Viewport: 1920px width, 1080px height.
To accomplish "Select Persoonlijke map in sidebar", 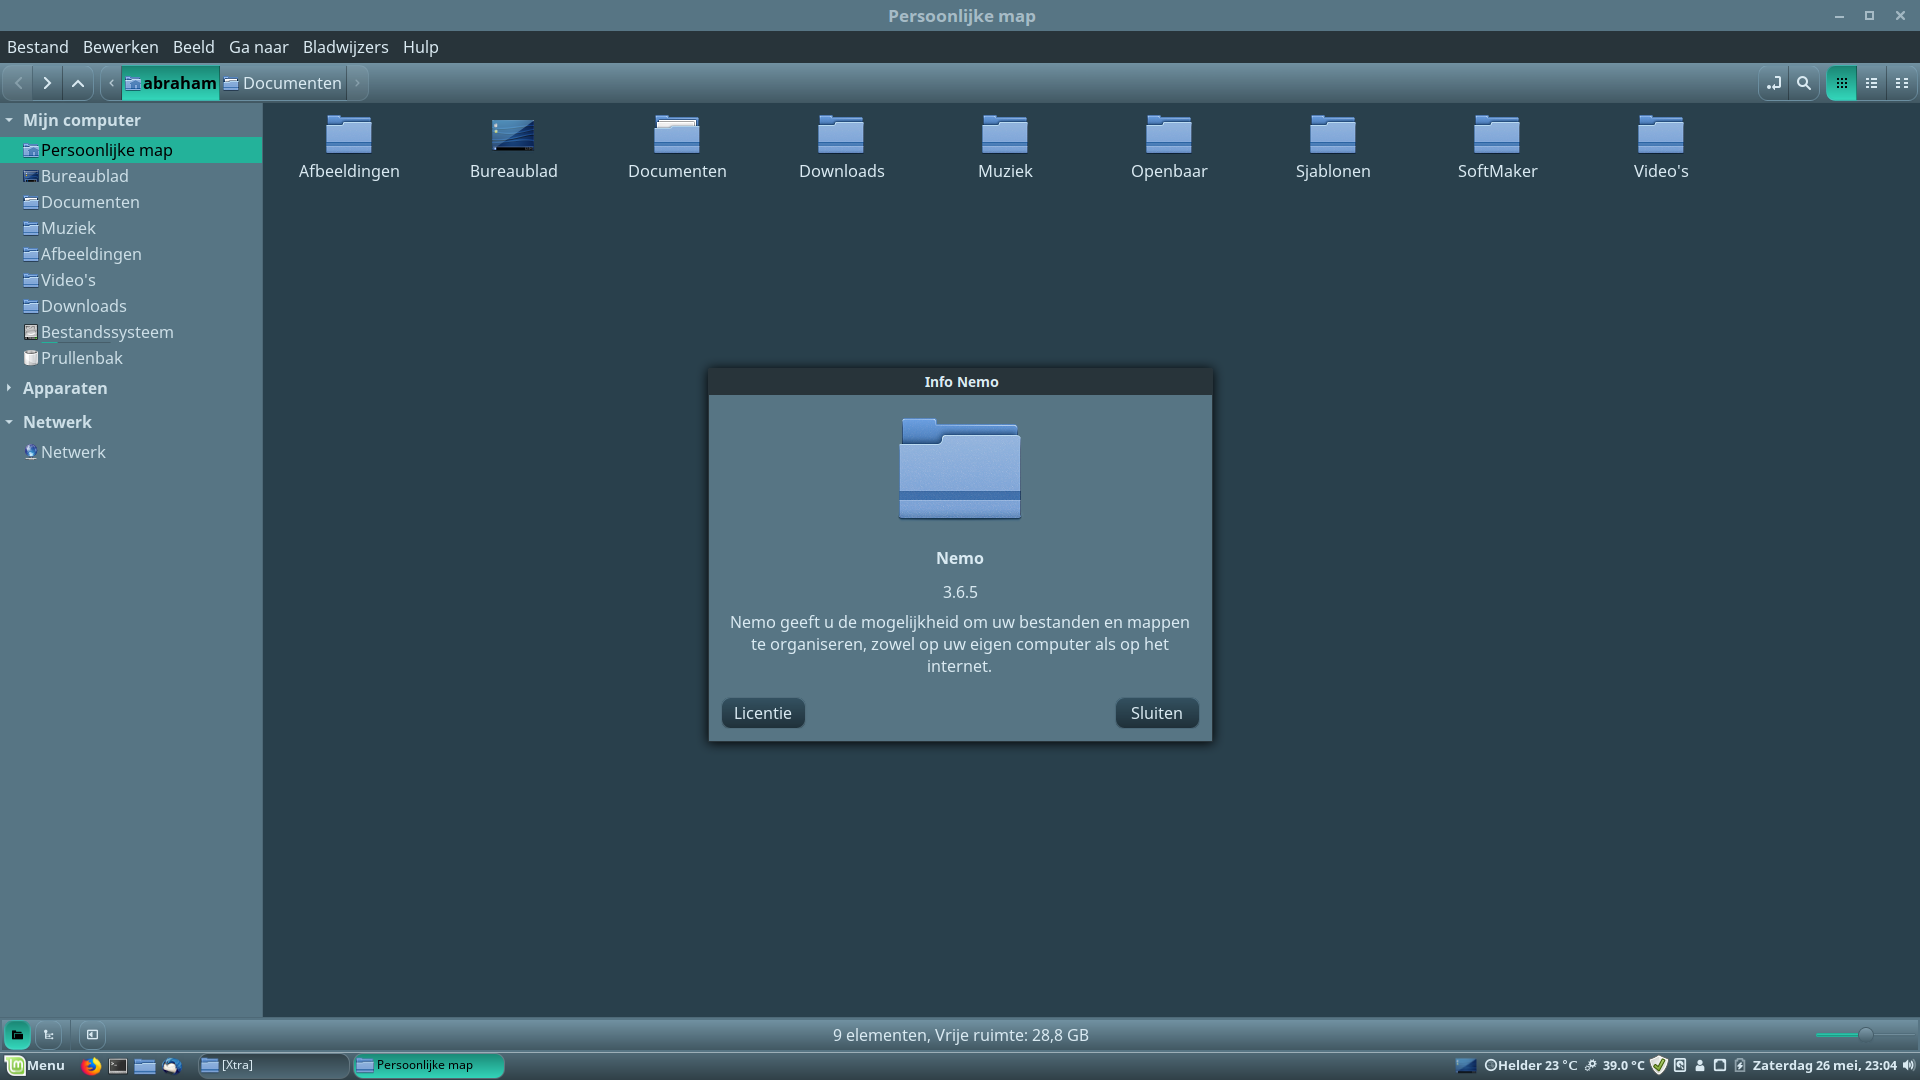I will 131,150.
